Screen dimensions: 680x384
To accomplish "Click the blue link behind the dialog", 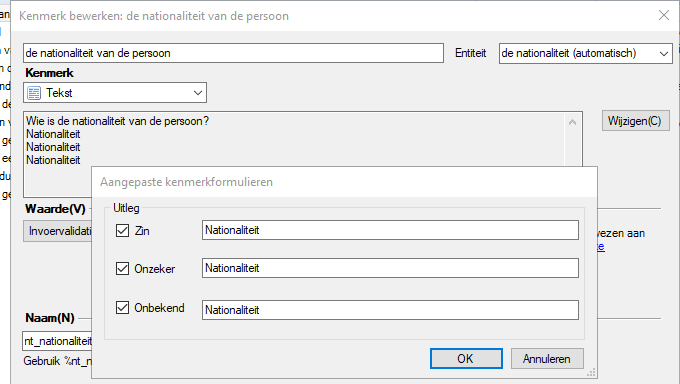I will [x=601, y=246].
